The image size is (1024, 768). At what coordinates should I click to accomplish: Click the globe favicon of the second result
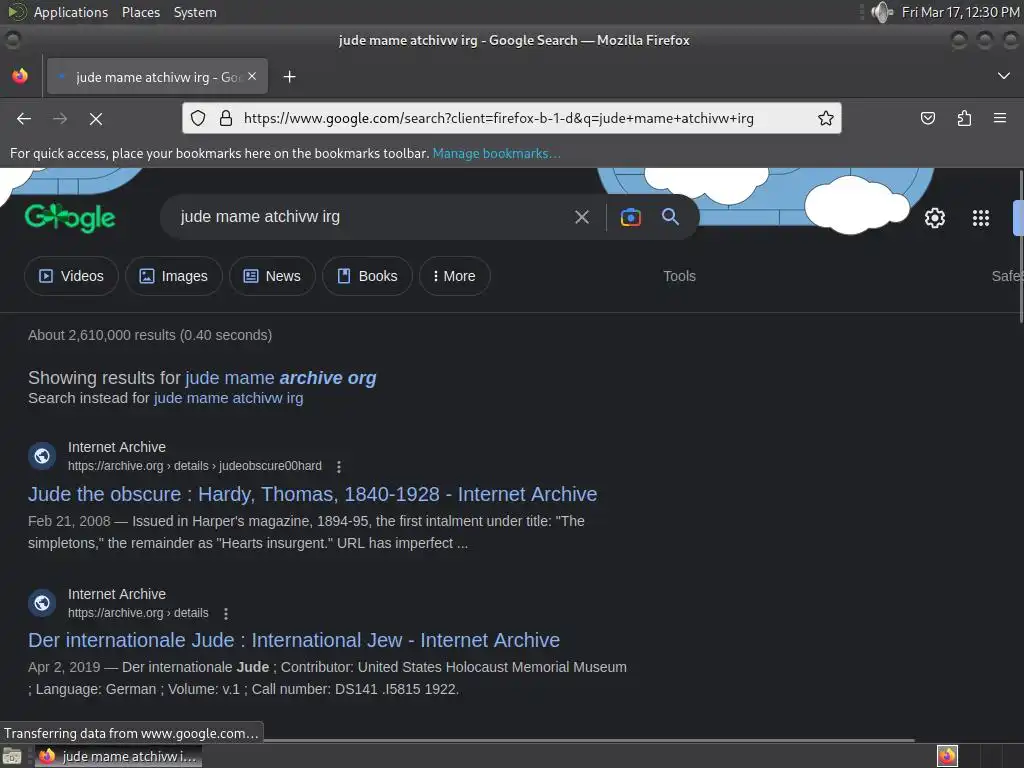[42, 602]
